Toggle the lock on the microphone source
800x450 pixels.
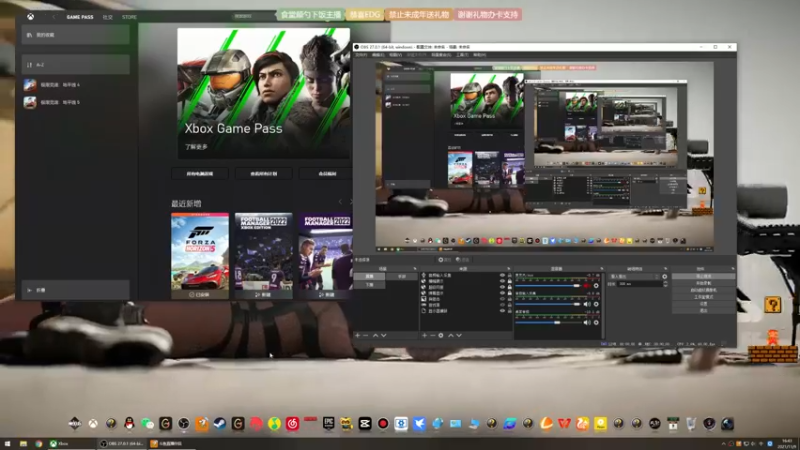pos(509,276)
